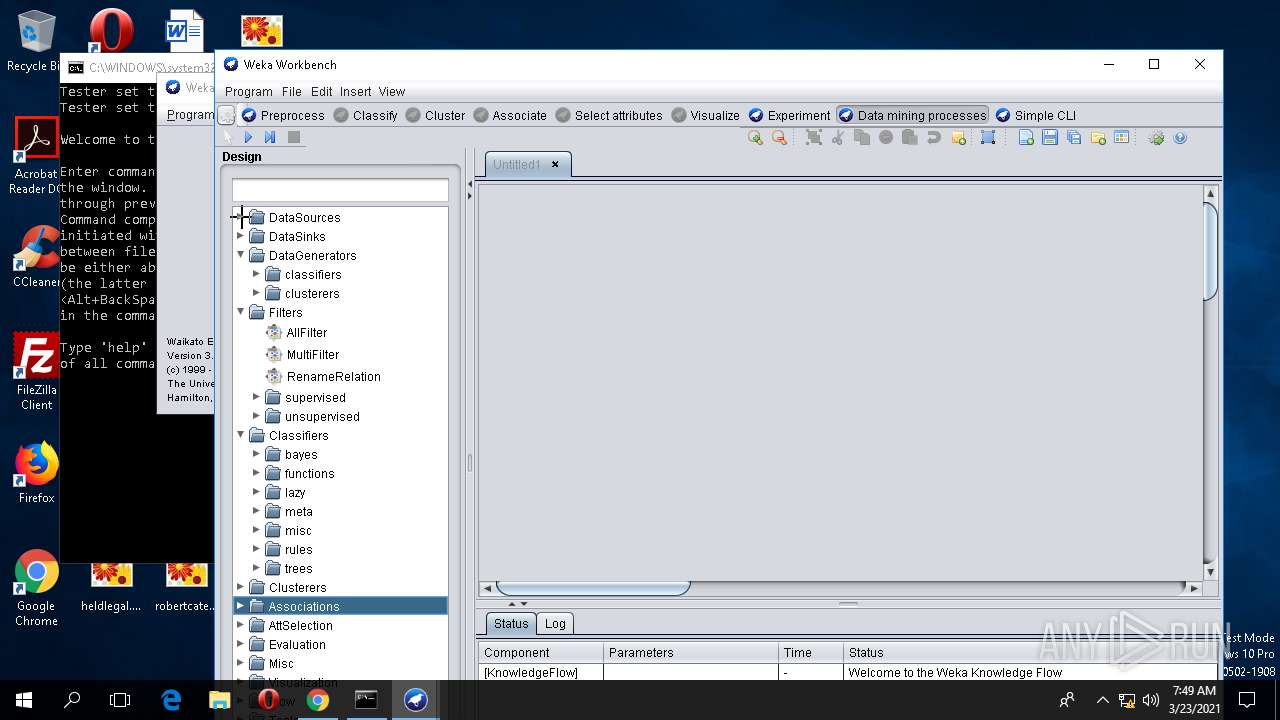Image resolution: width=1280 pixels, height=720 pixels.
Task: Click the delete selected toolbar icon
Action: (x=886, y=138)
